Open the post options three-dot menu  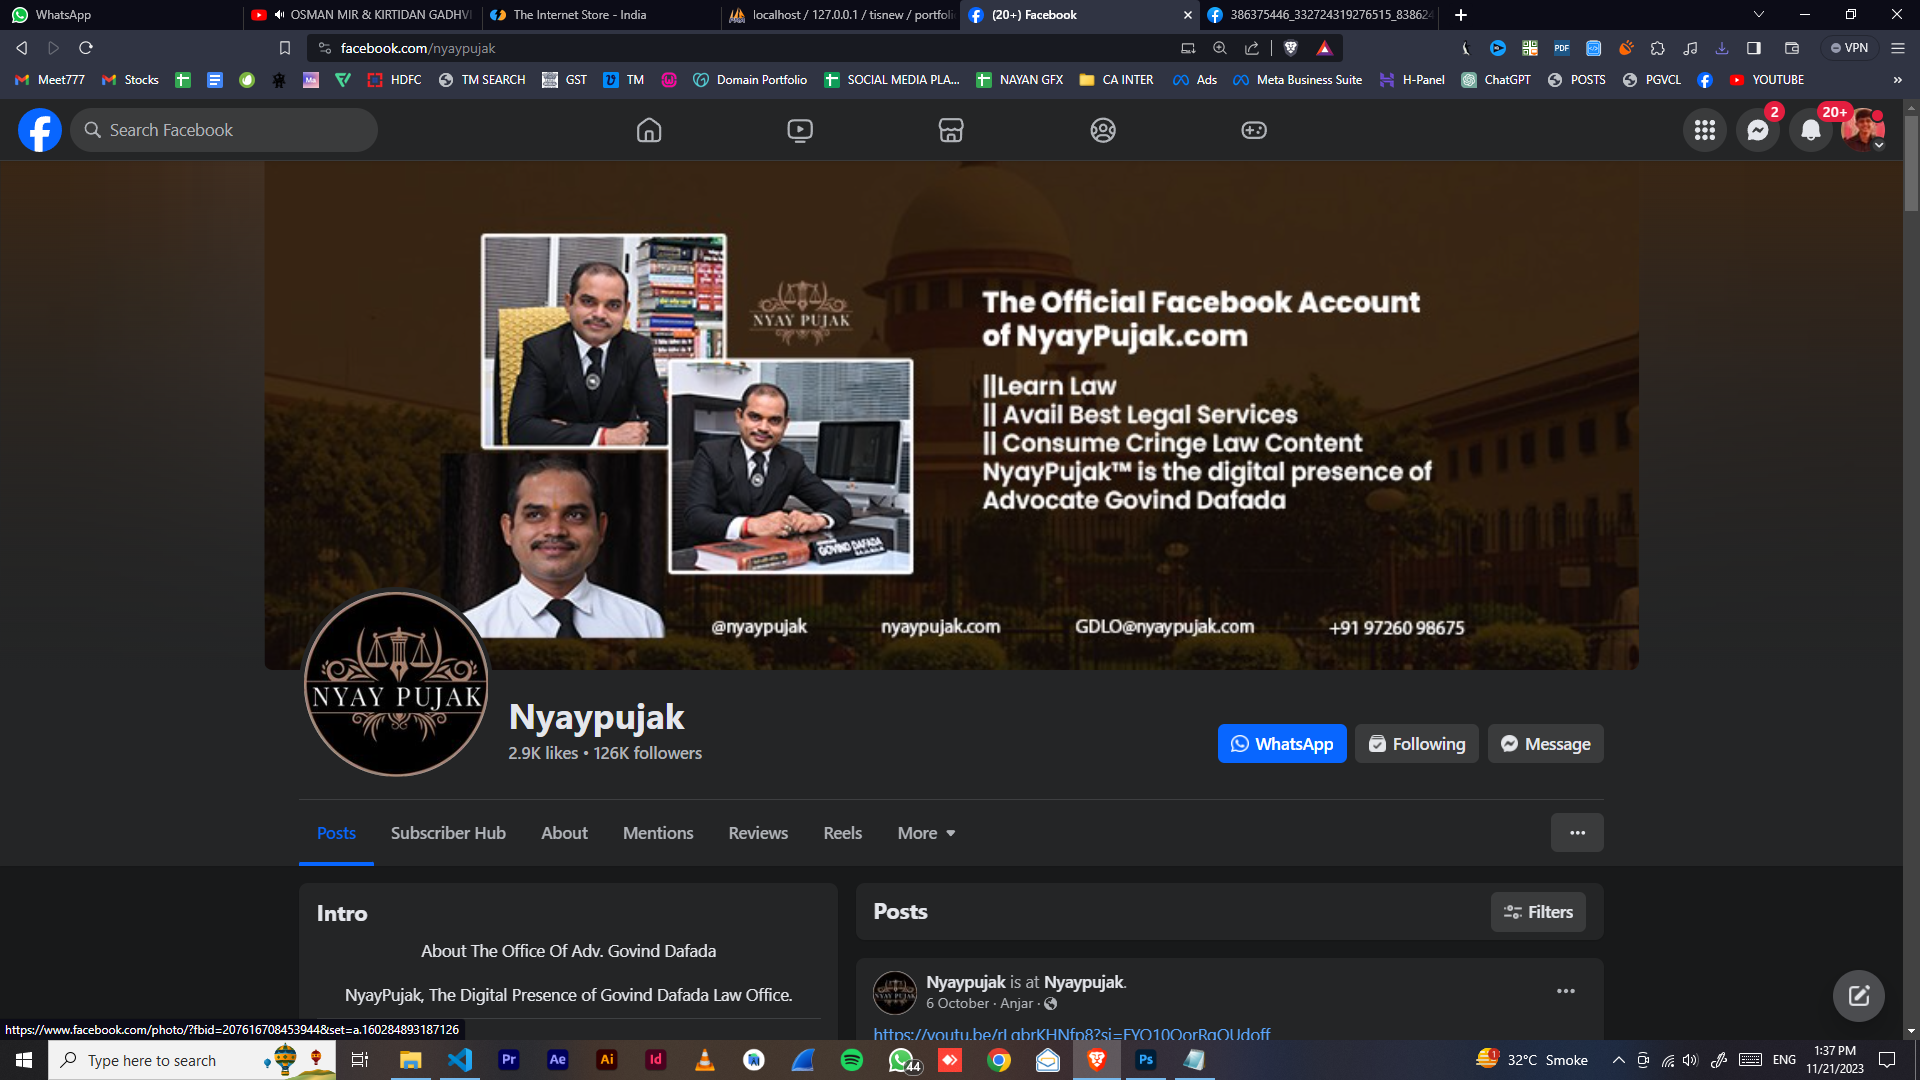[1566, 991]
